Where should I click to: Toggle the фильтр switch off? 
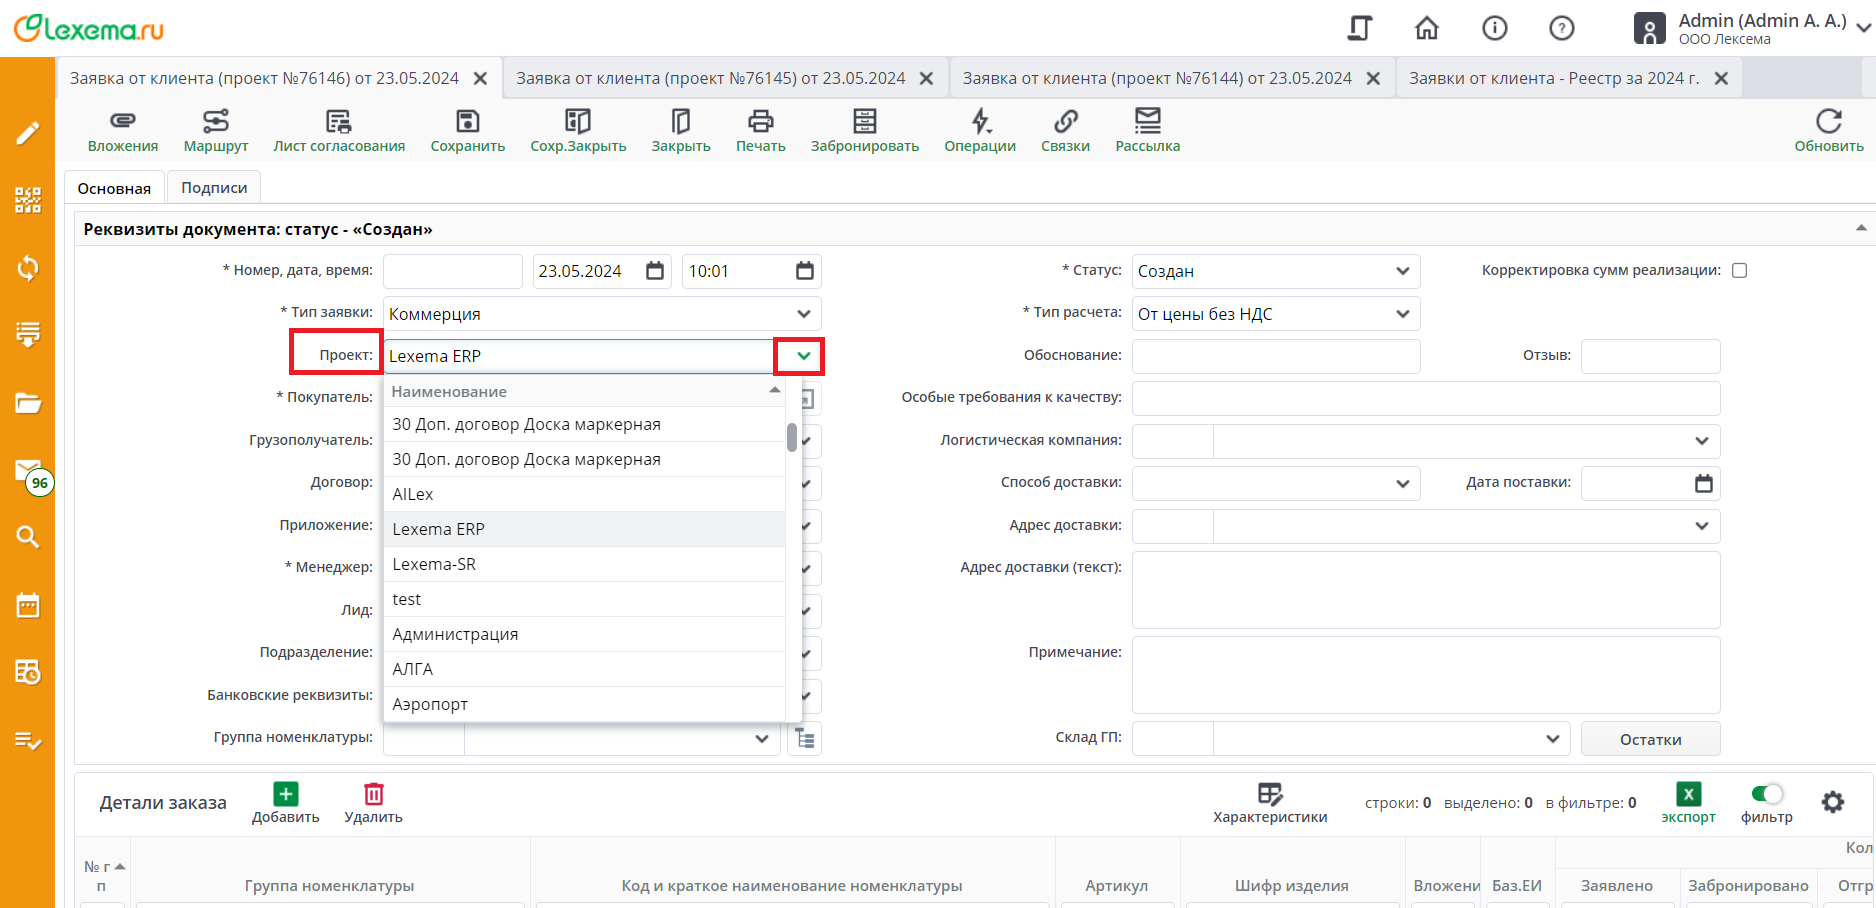(x=1767, y=794)
